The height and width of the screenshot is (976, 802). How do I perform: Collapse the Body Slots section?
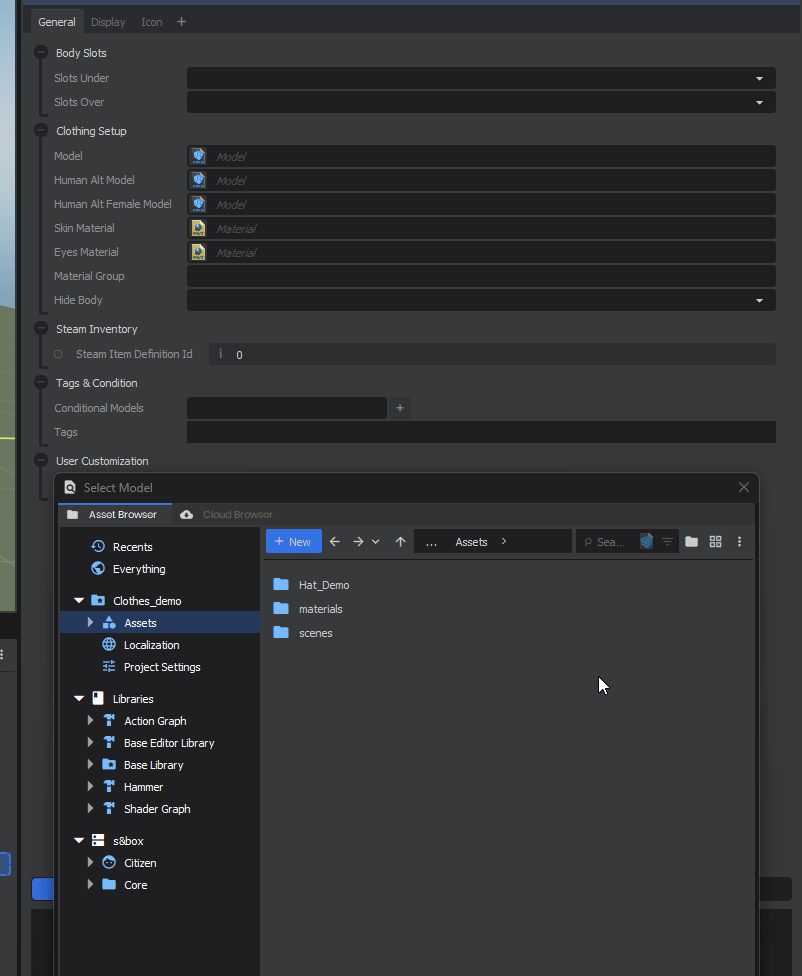[41, 53]
